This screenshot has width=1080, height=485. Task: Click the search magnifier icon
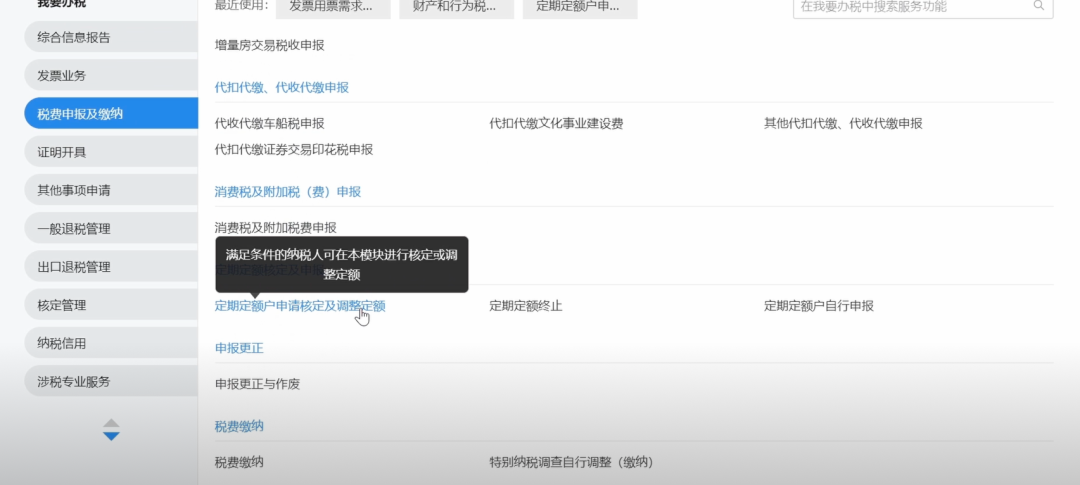click(1039, 6)
